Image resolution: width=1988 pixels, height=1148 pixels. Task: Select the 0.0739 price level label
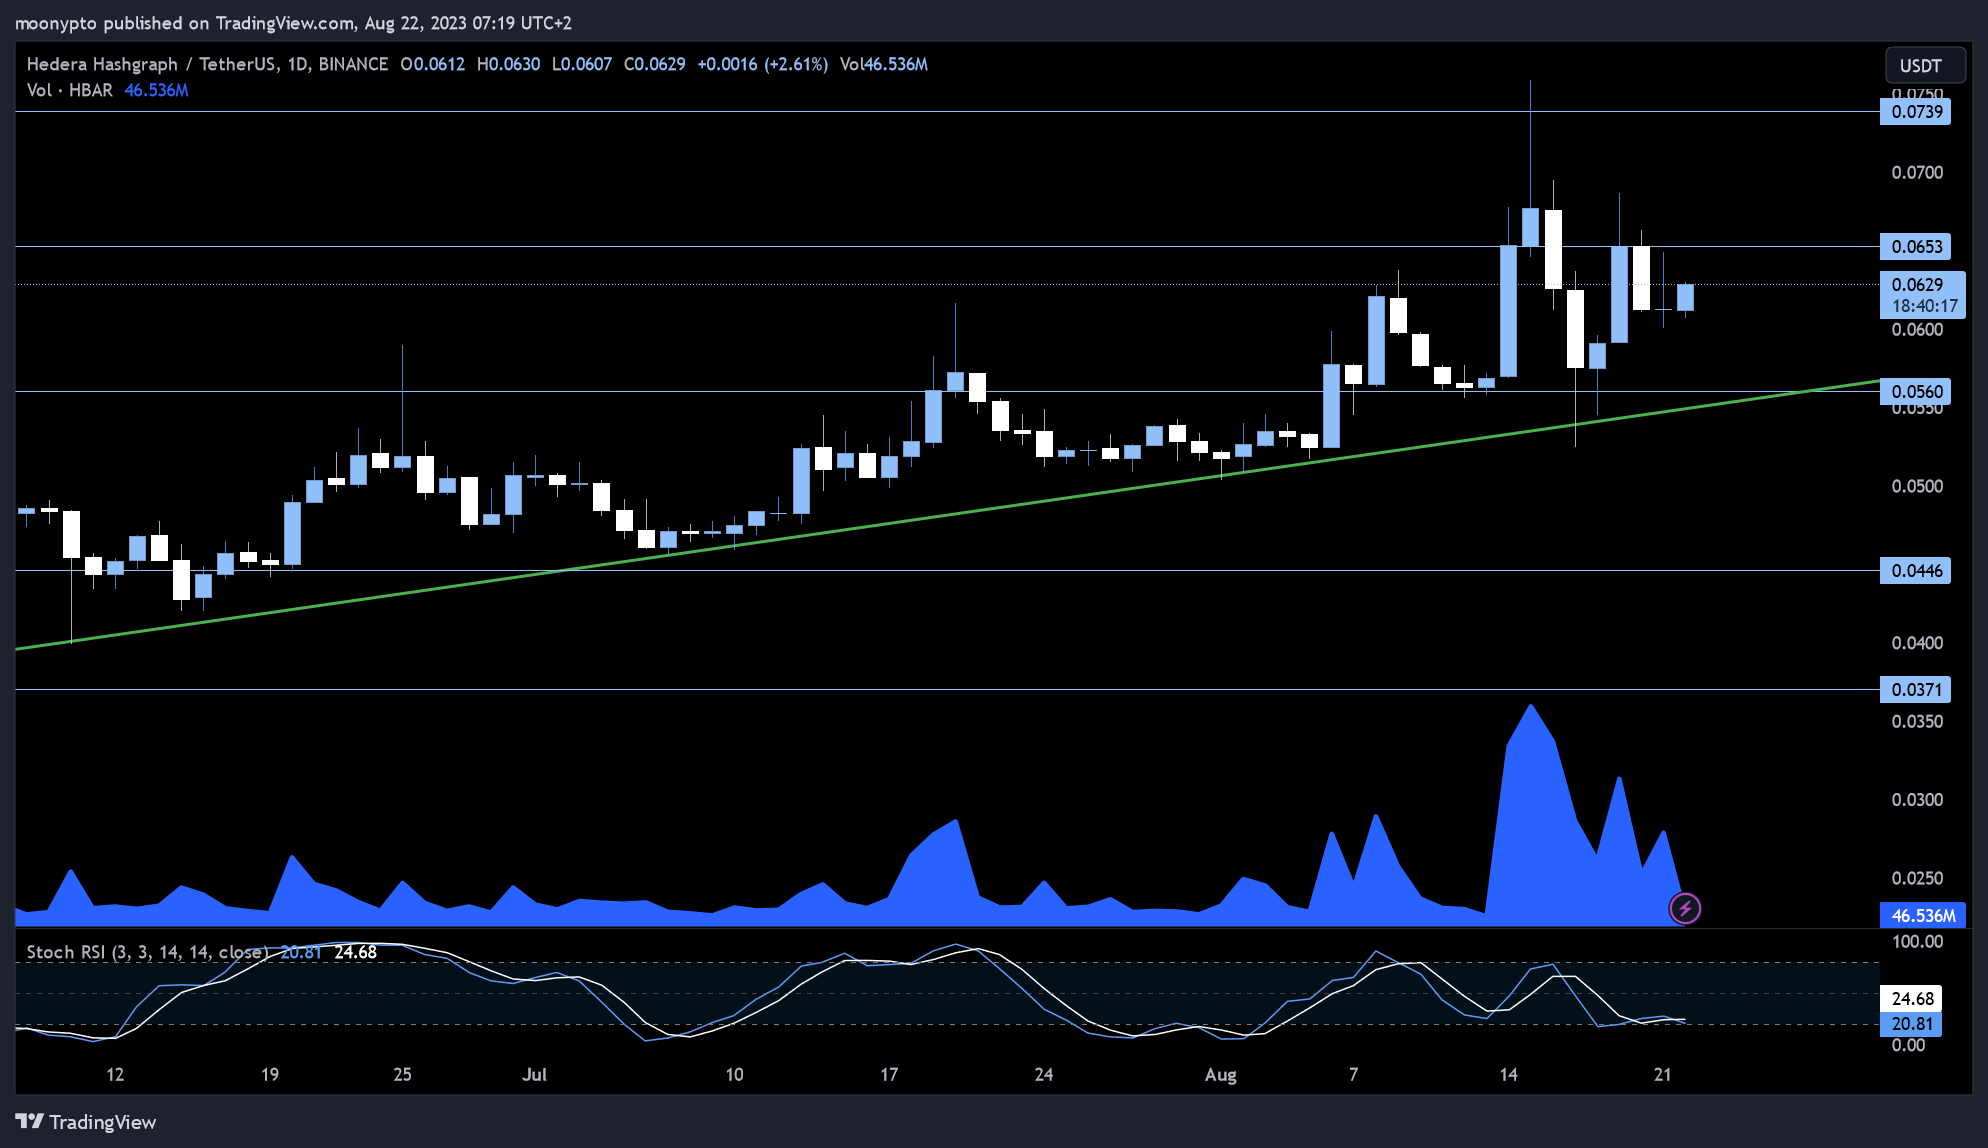click(1916, 112)
